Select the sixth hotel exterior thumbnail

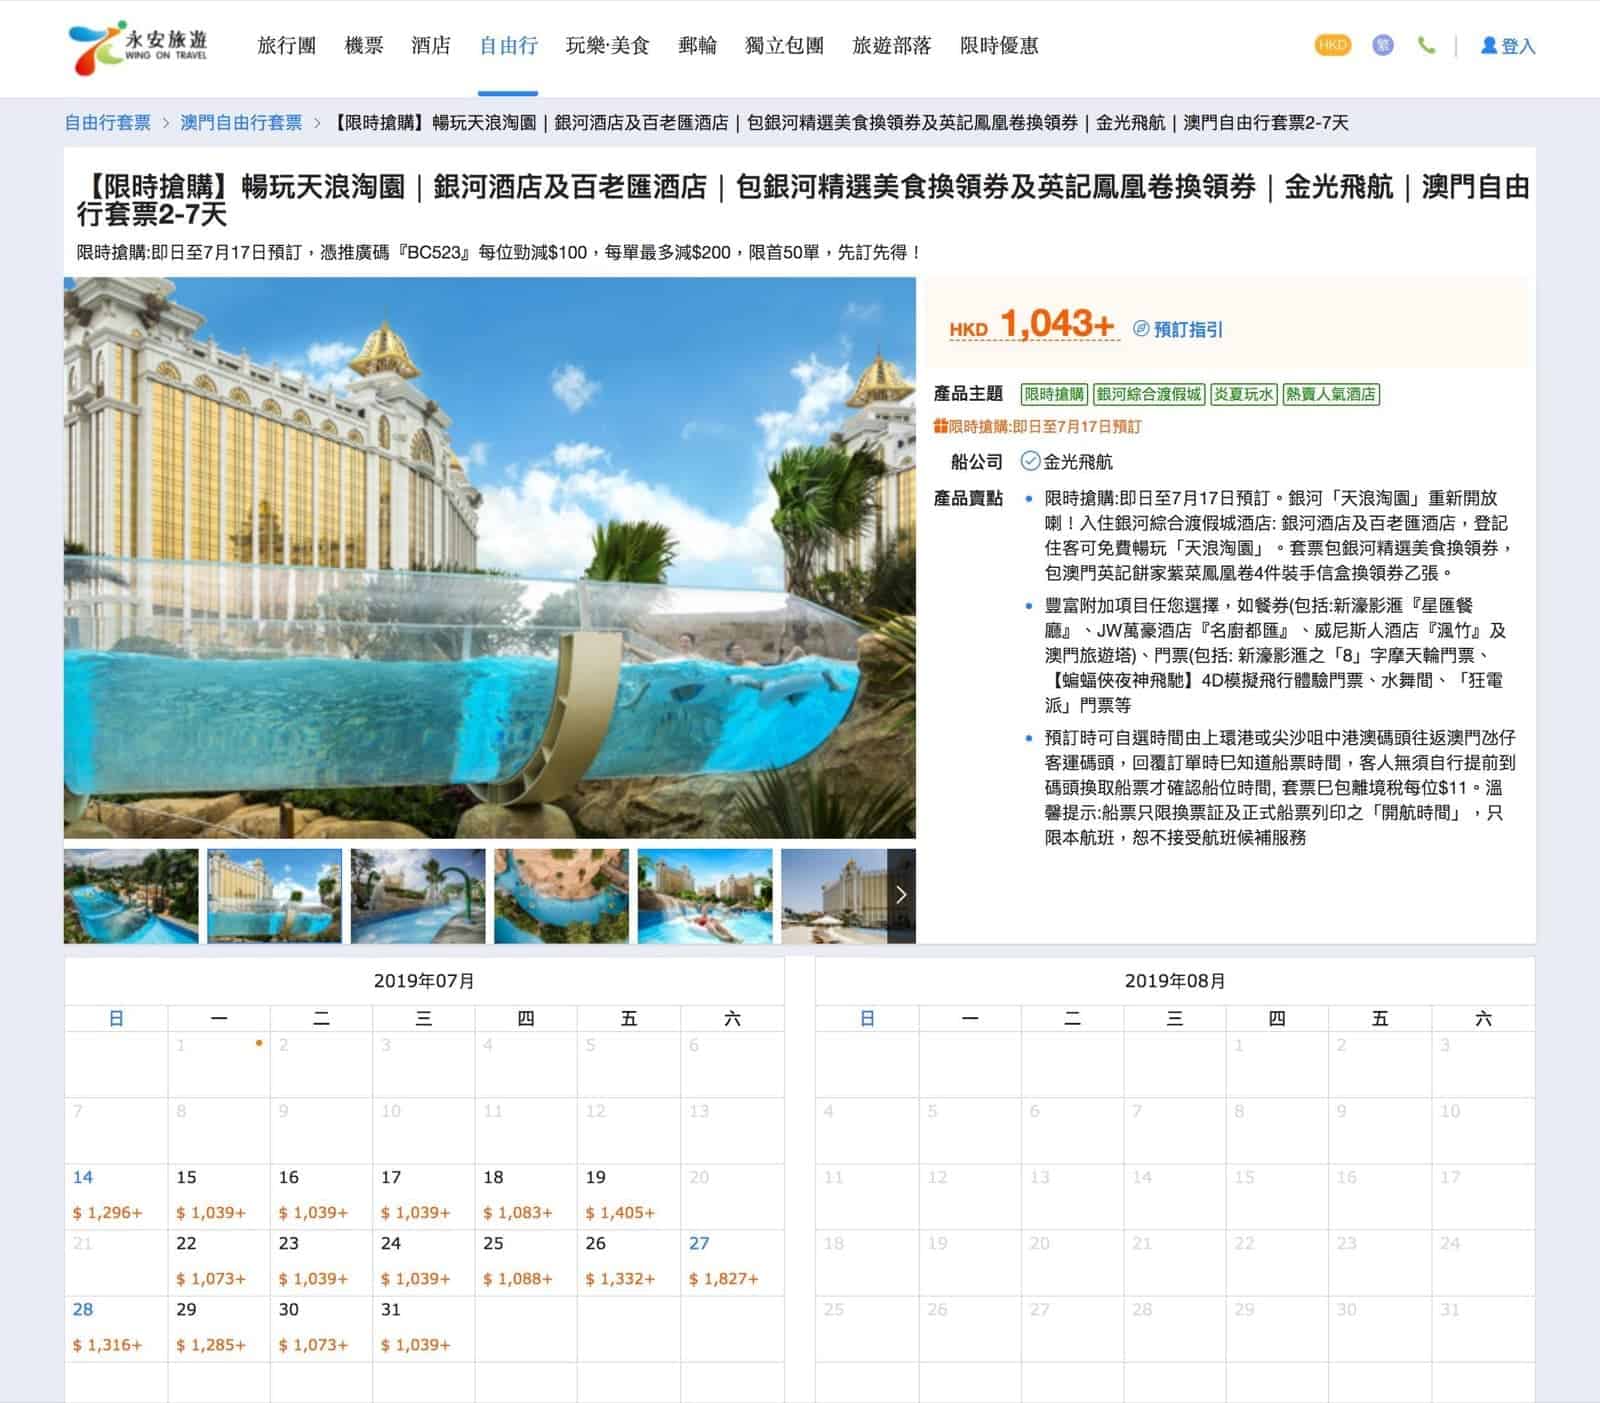click(x=835, y=896)
